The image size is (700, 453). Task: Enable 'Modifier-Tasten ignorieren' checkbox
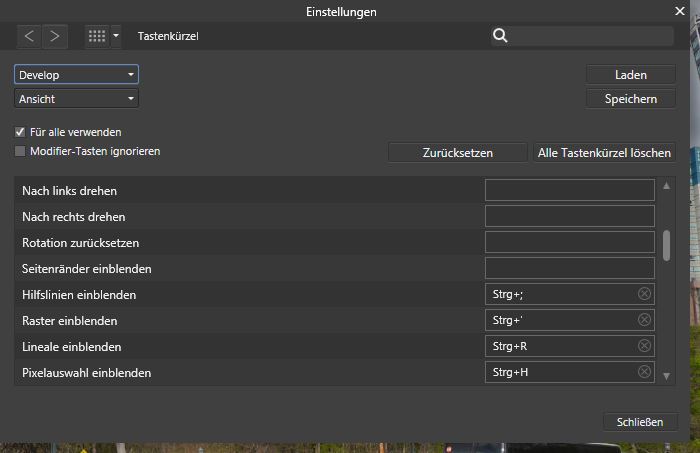[20, 151]
